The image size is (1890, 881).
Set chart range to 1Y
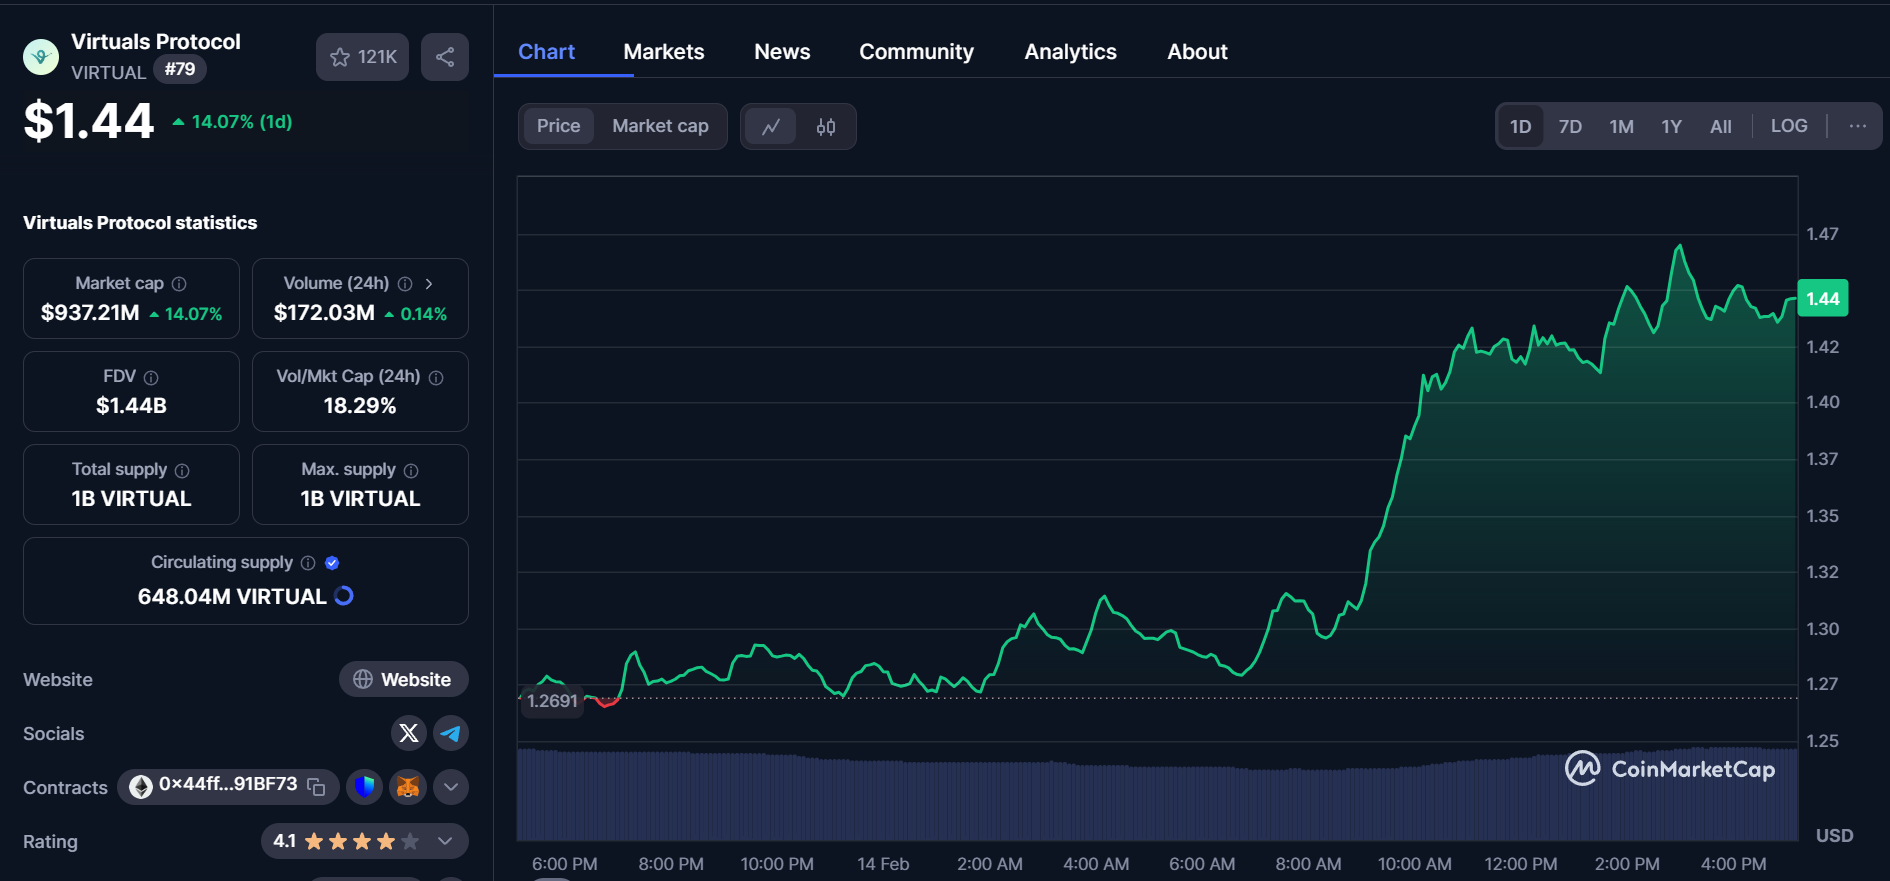(1671, 127)
